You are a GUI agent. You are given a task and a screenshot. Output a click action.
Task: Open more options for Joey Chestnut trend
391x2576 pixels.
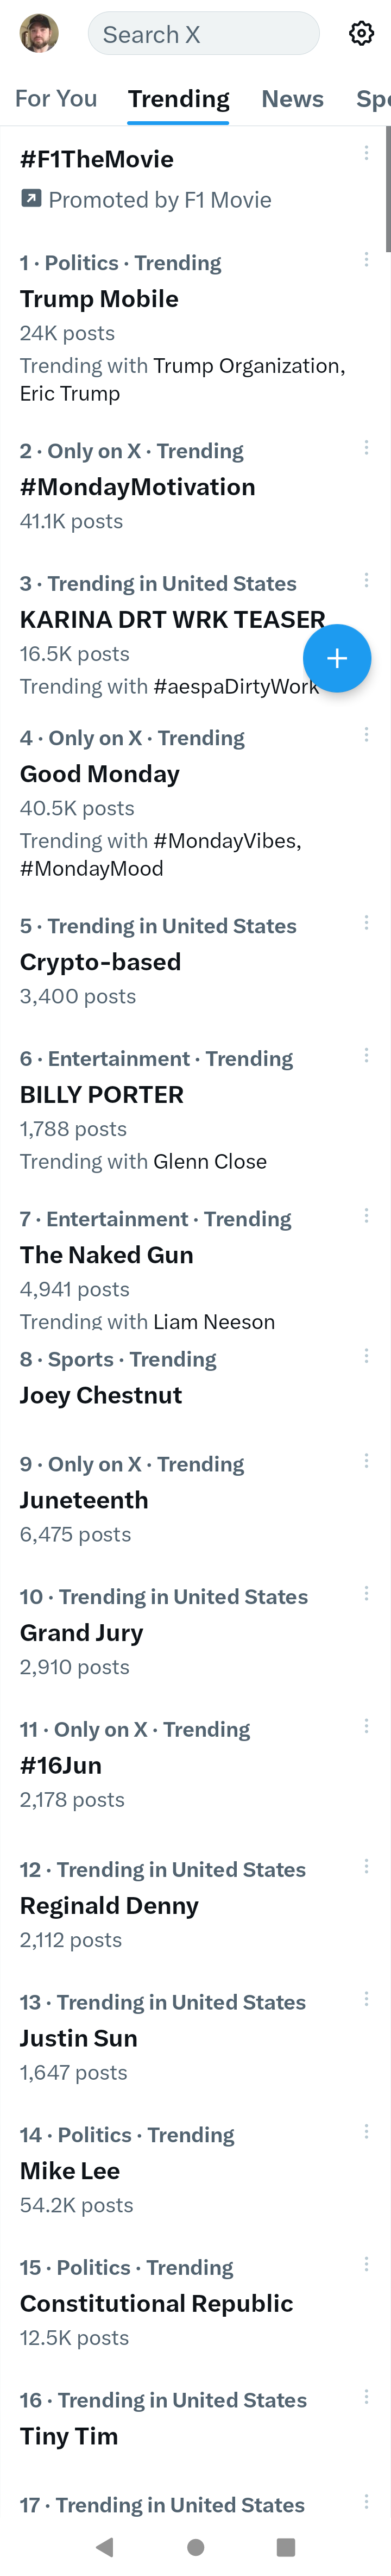366,1356
